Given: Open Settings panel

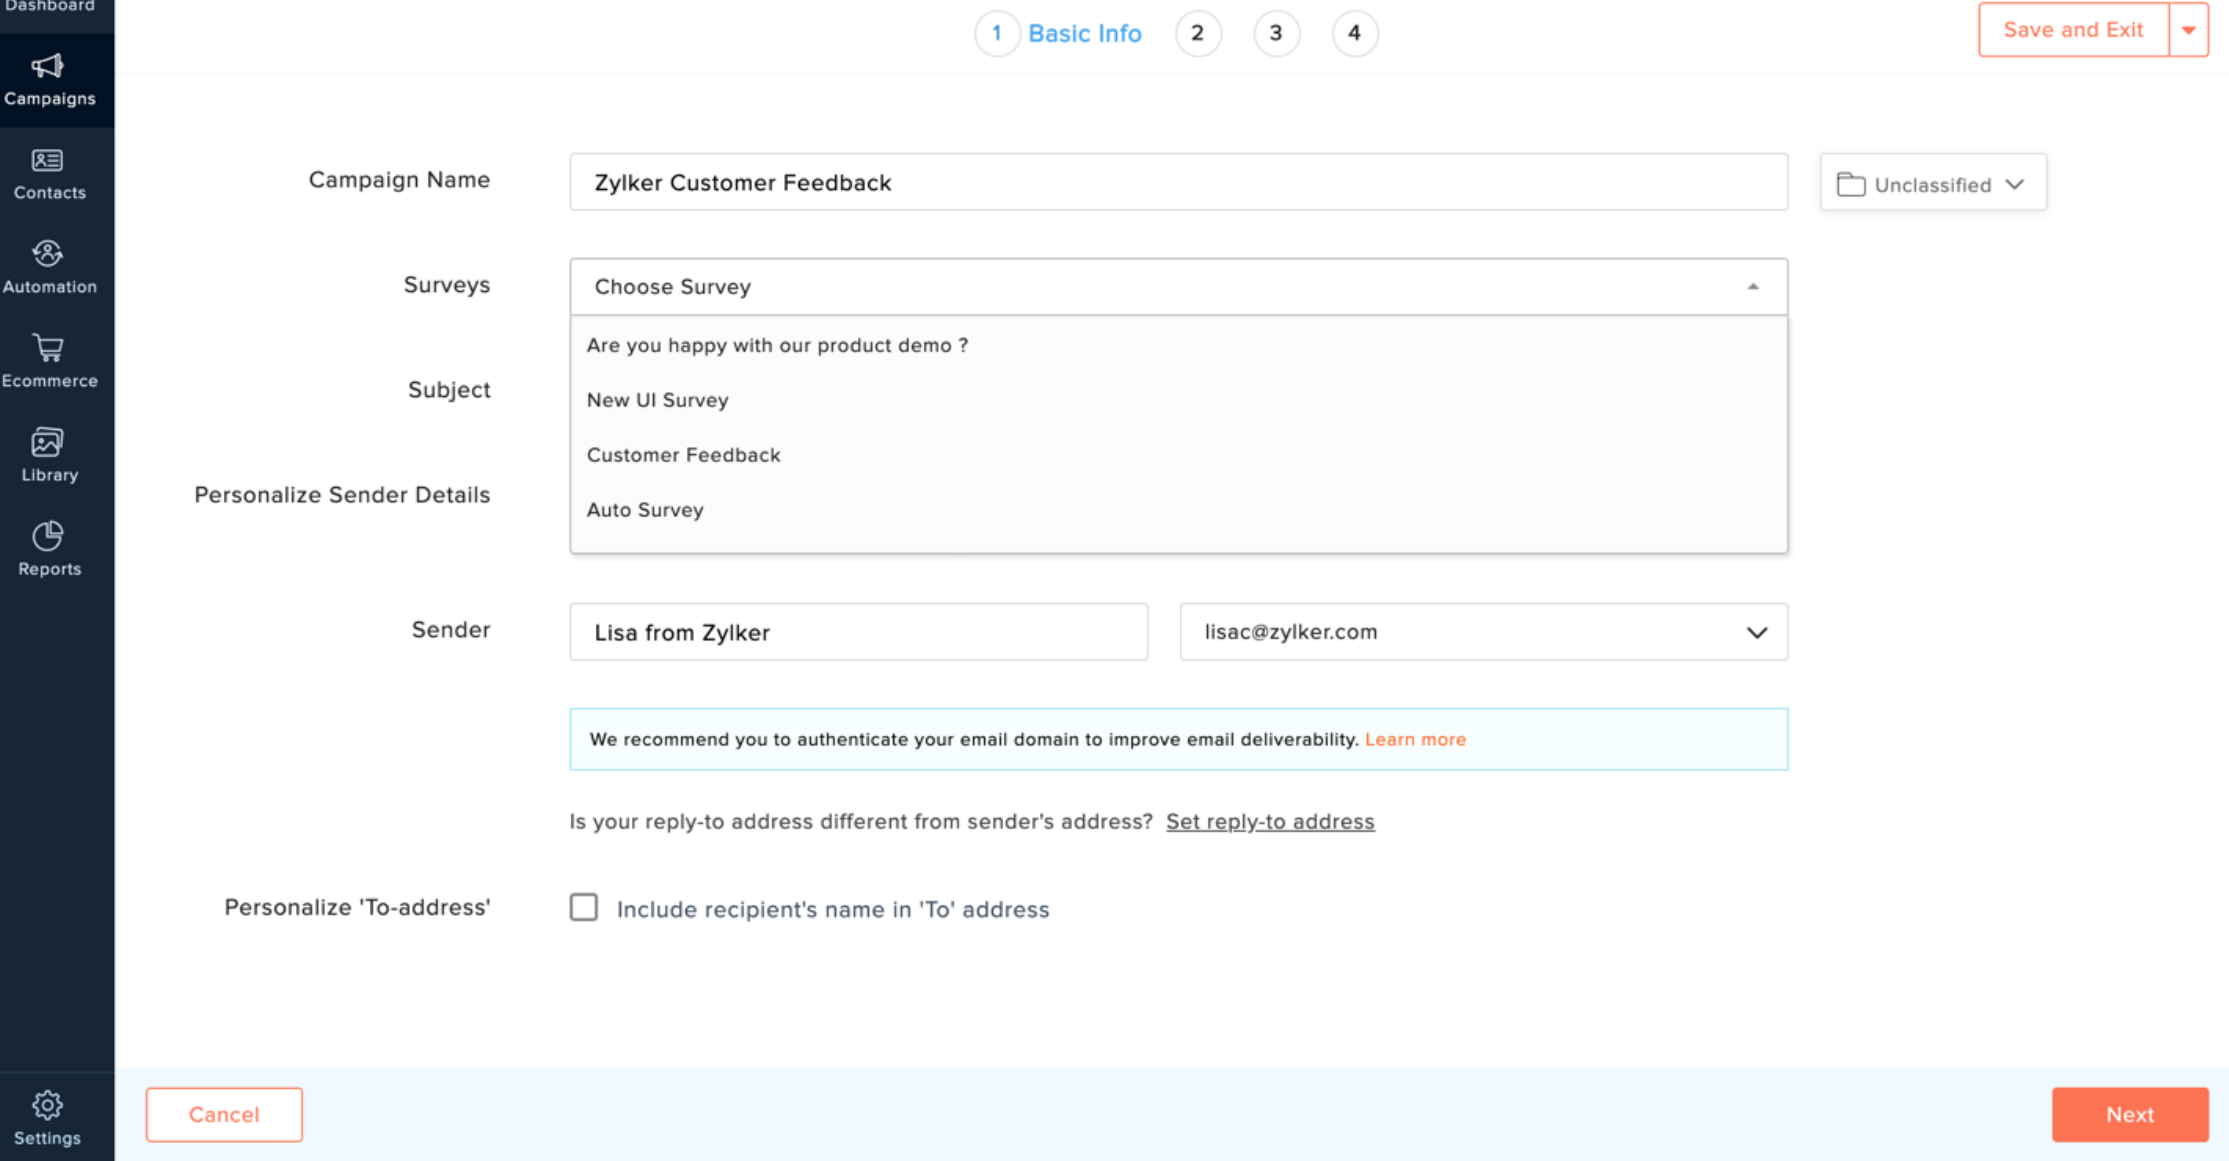Looking at the screenshot, I should [x=47, y=1117].
